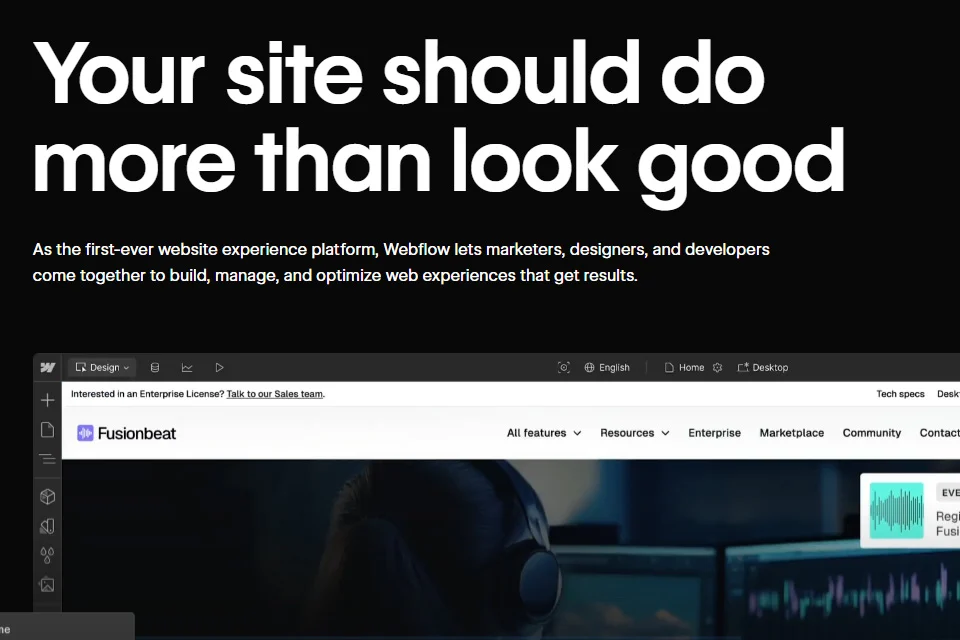Click the focus target icon left of English
960x640 pixels.
pyautogui.click(x=564, y=367)
